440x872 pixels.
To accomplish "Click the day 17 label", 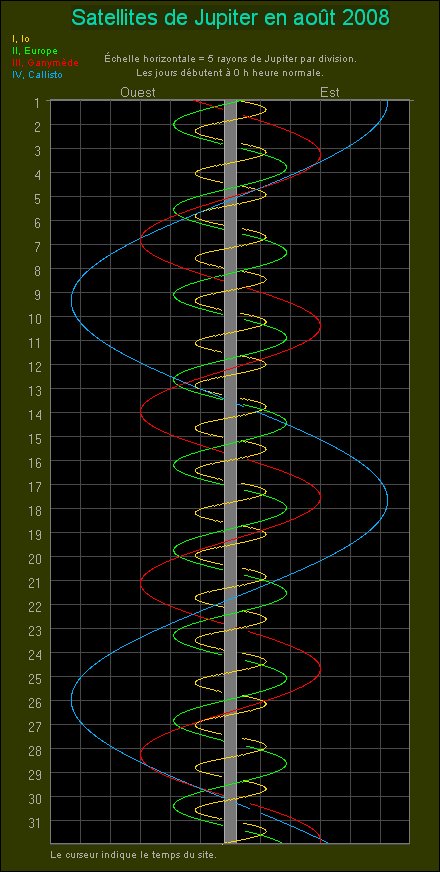I will (x=34, y=485).
